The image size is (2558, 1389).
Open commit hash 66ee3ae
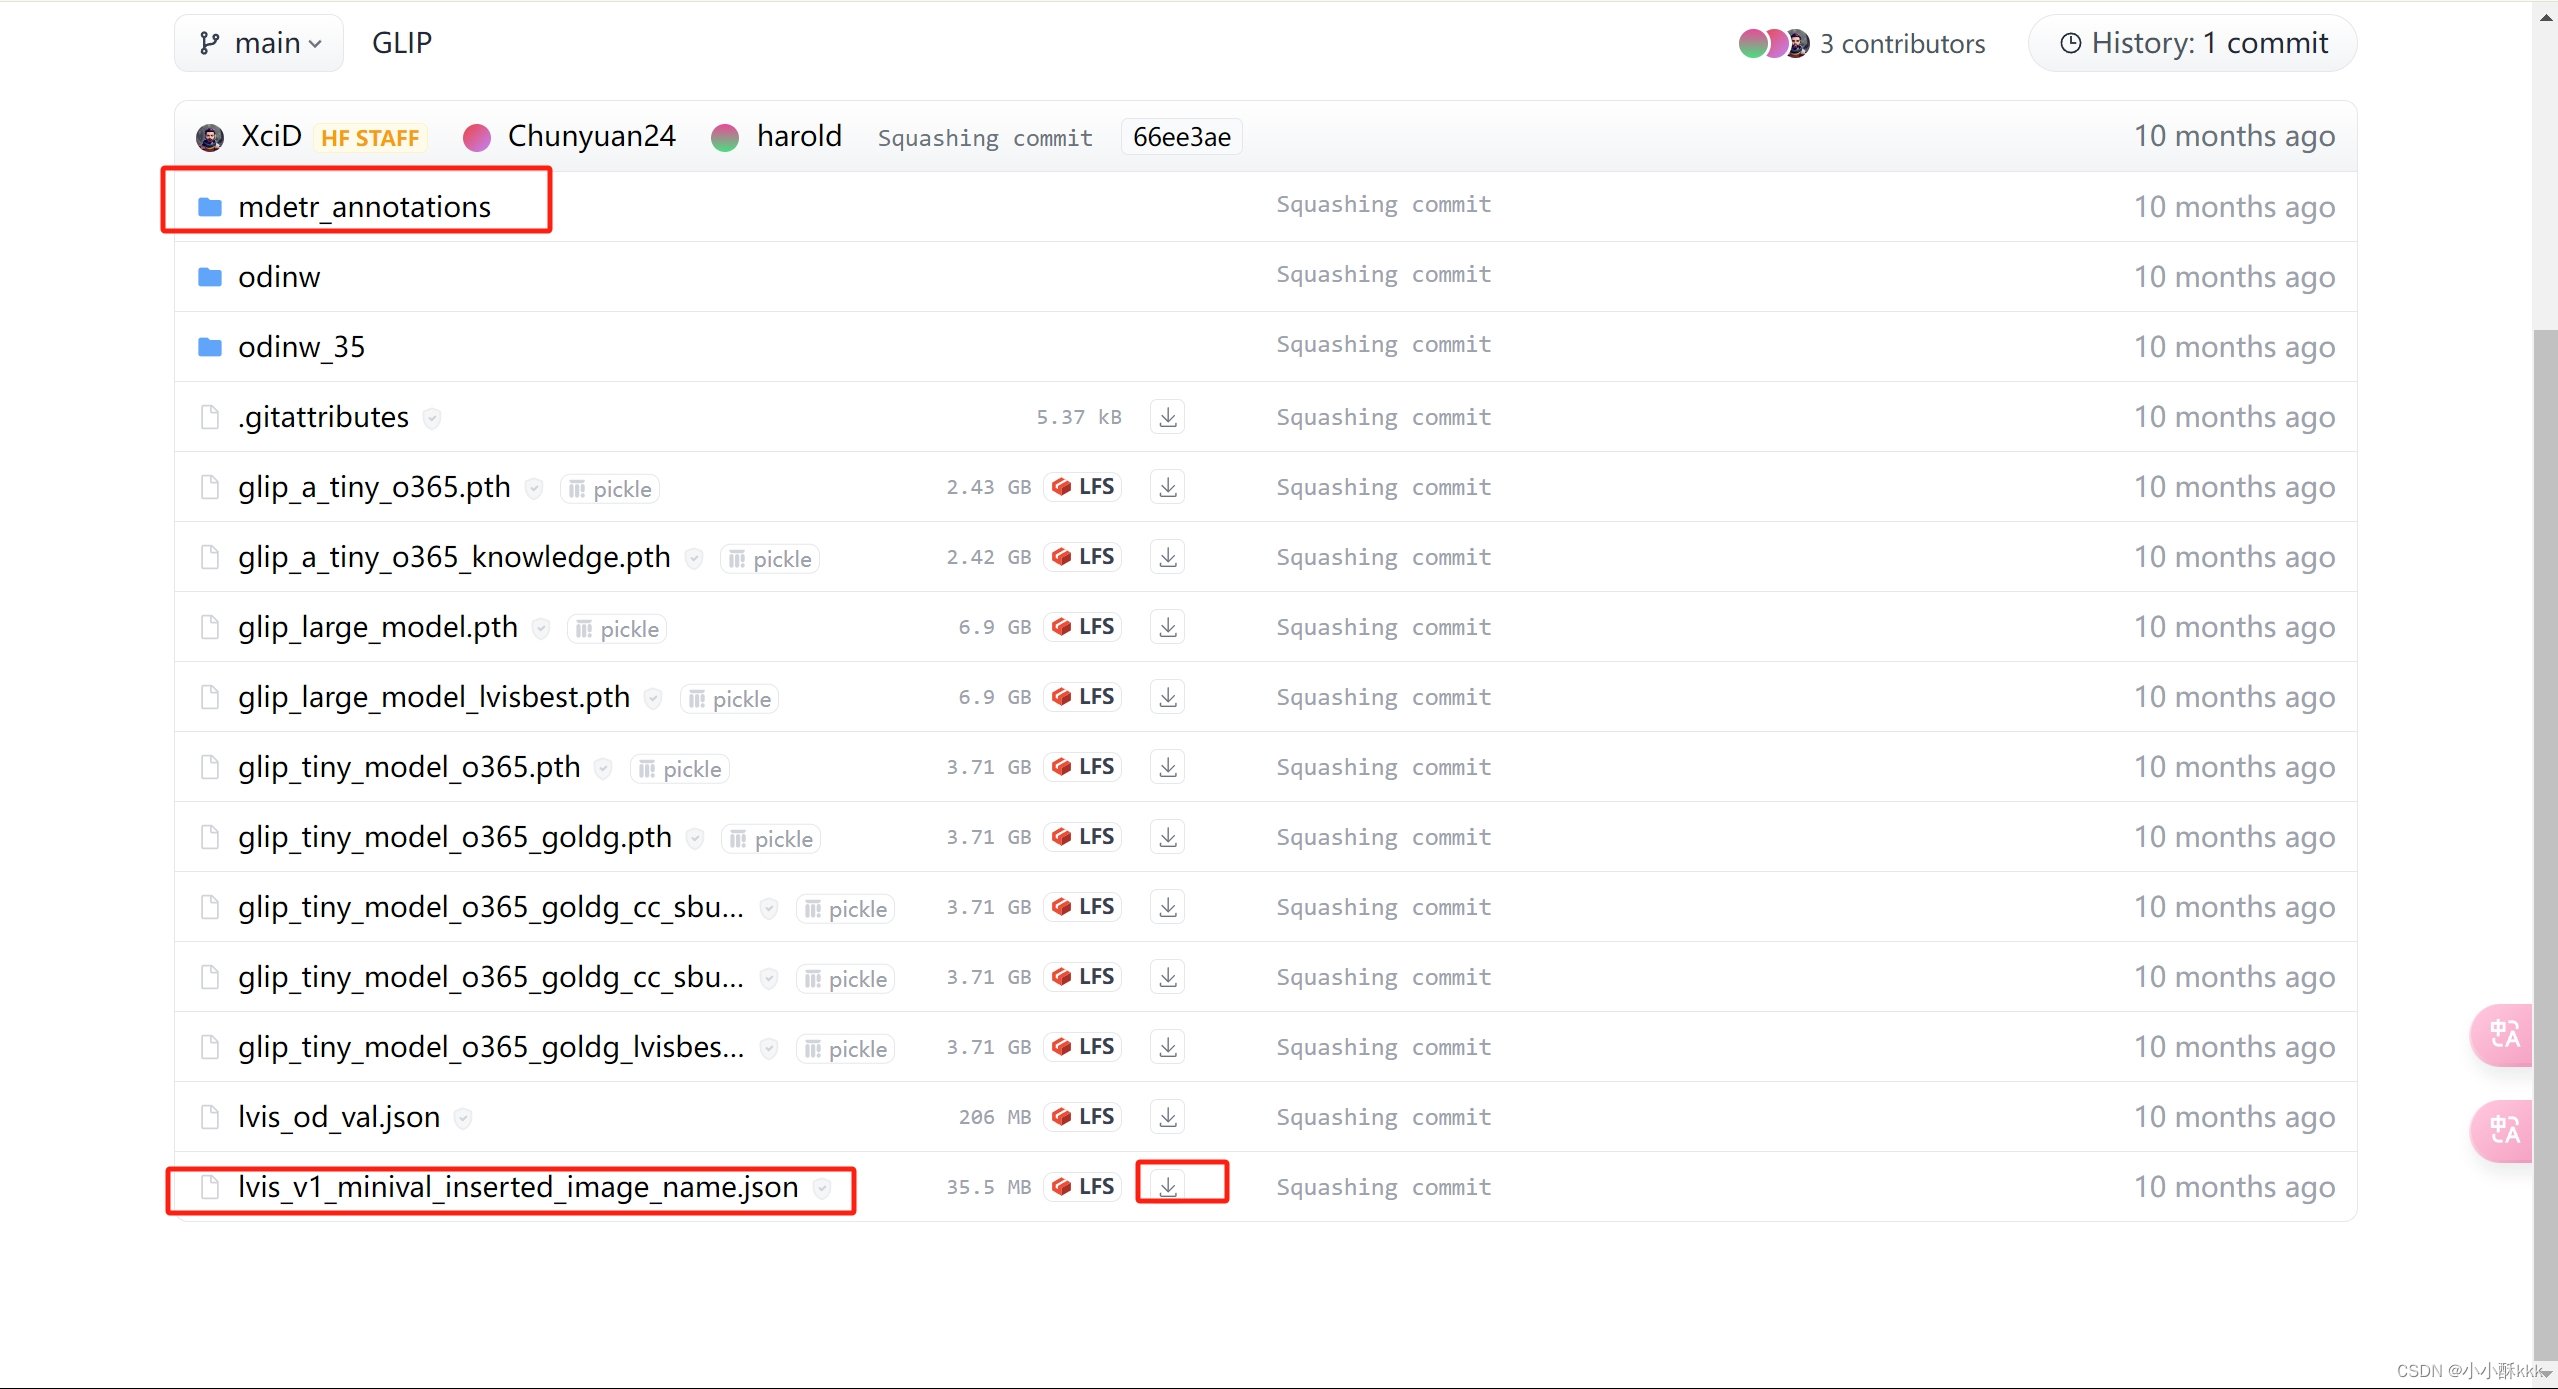point(1181,137)
